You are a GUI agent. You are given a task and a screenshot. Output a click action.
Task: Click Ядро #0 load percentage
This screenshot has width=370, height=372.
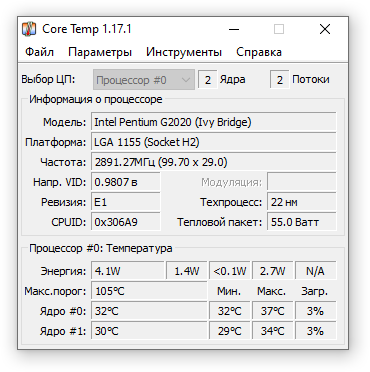(x=316, y=311)
